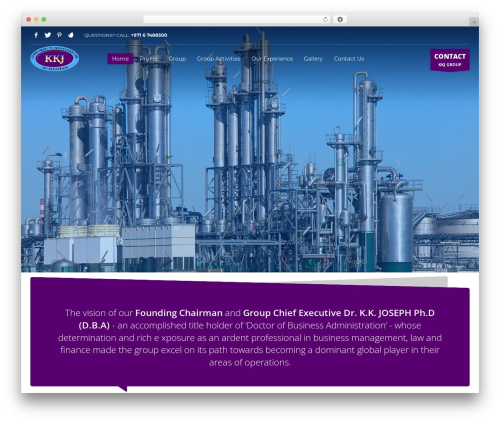Open the Facebook social icon
This screenshot has height=423, width=500.
(x=36, y=35)
